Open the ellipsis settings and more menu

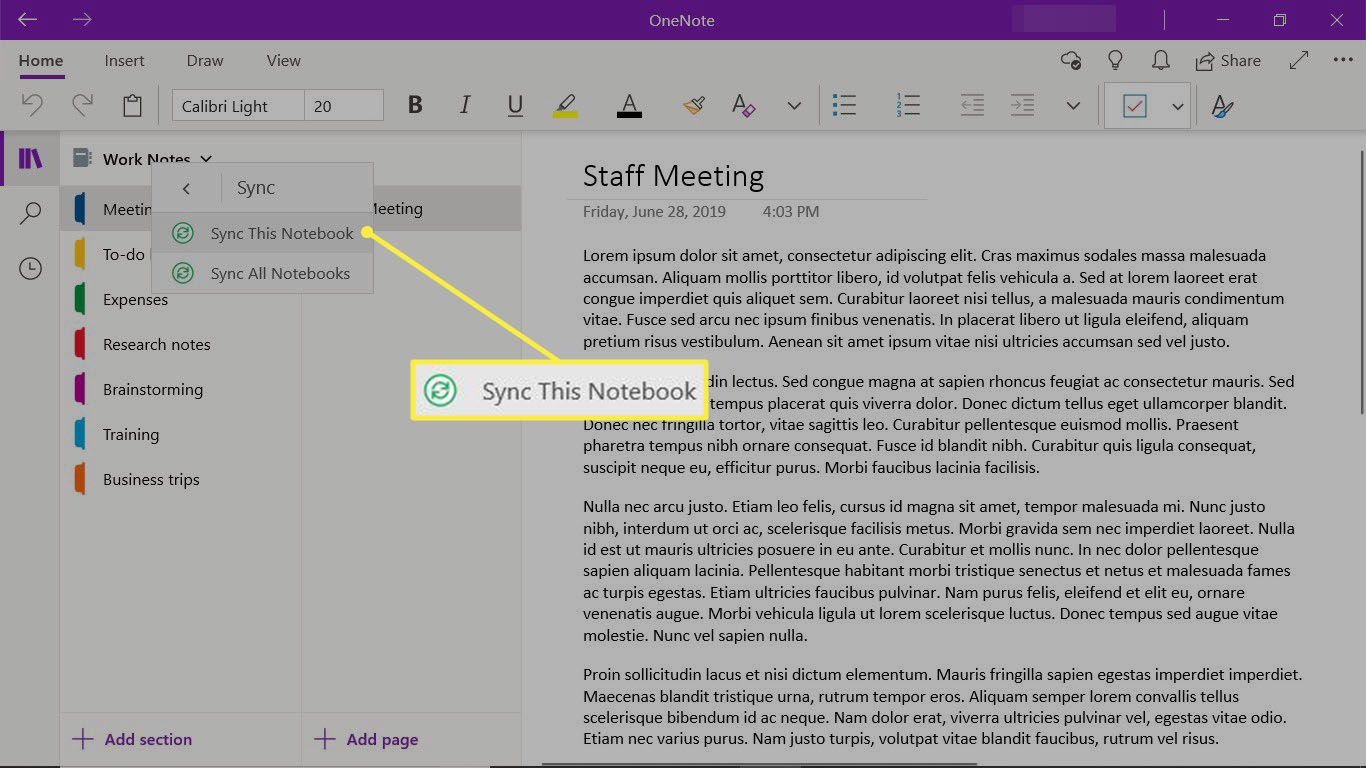1343,61
